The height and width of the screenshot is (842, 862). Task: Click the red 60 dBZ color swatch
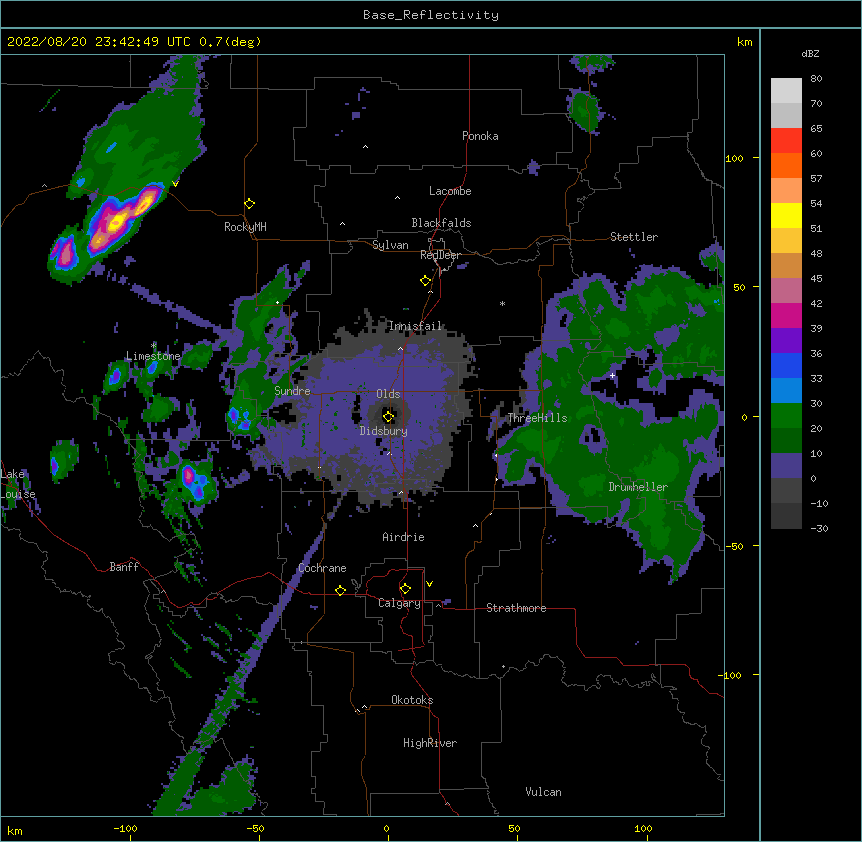(x=786, y=140)
